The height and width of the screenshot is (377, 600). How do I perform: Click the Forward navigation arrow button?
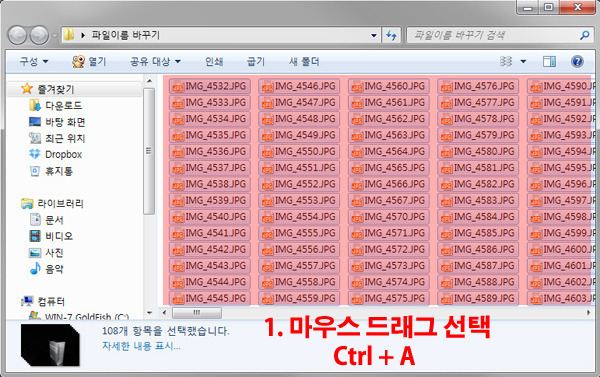point(39,36)
